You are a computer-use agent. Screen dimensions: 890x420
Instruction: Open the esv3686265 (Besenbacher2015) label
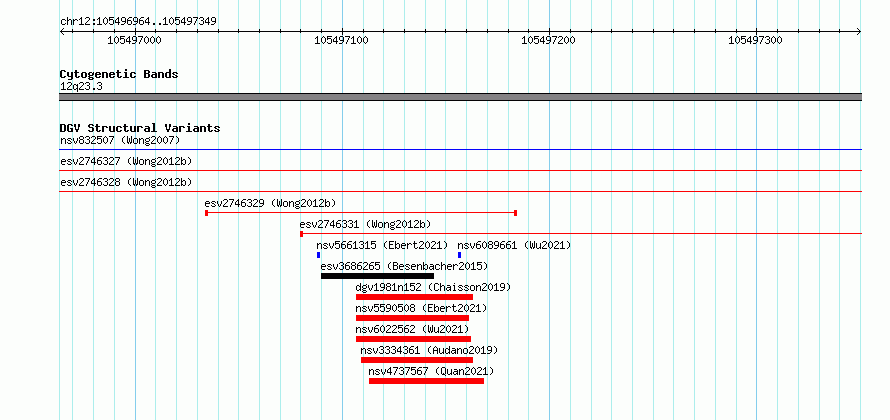coord(404,266)
